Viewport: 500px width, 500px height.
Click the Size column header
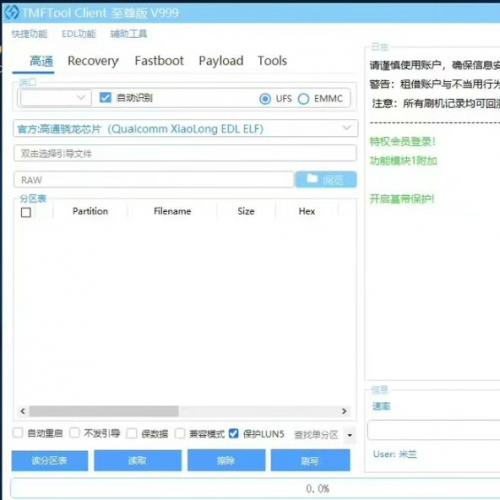[x=246, y=211]
